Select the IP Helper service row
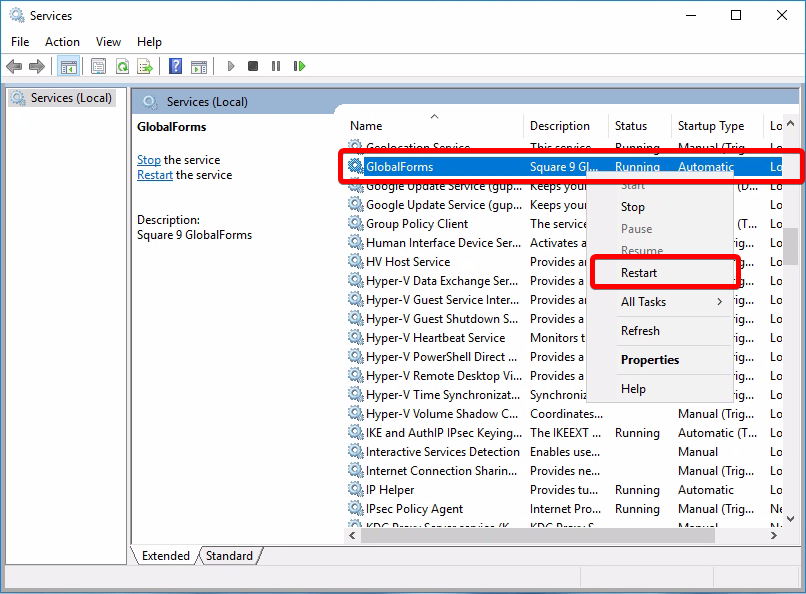806x594 pixels. pyautogui.click(x=390, y=490)
